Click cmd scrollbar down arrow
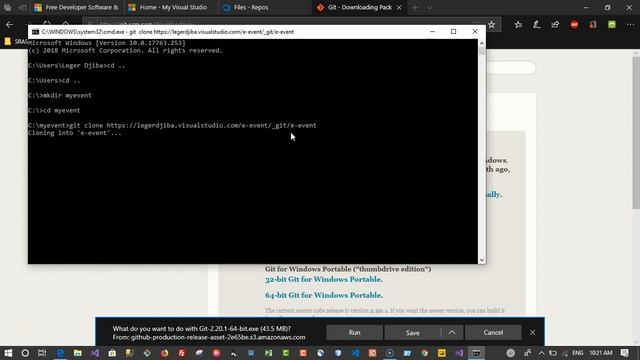Screen dimensions: 640x360 point(482,260)
